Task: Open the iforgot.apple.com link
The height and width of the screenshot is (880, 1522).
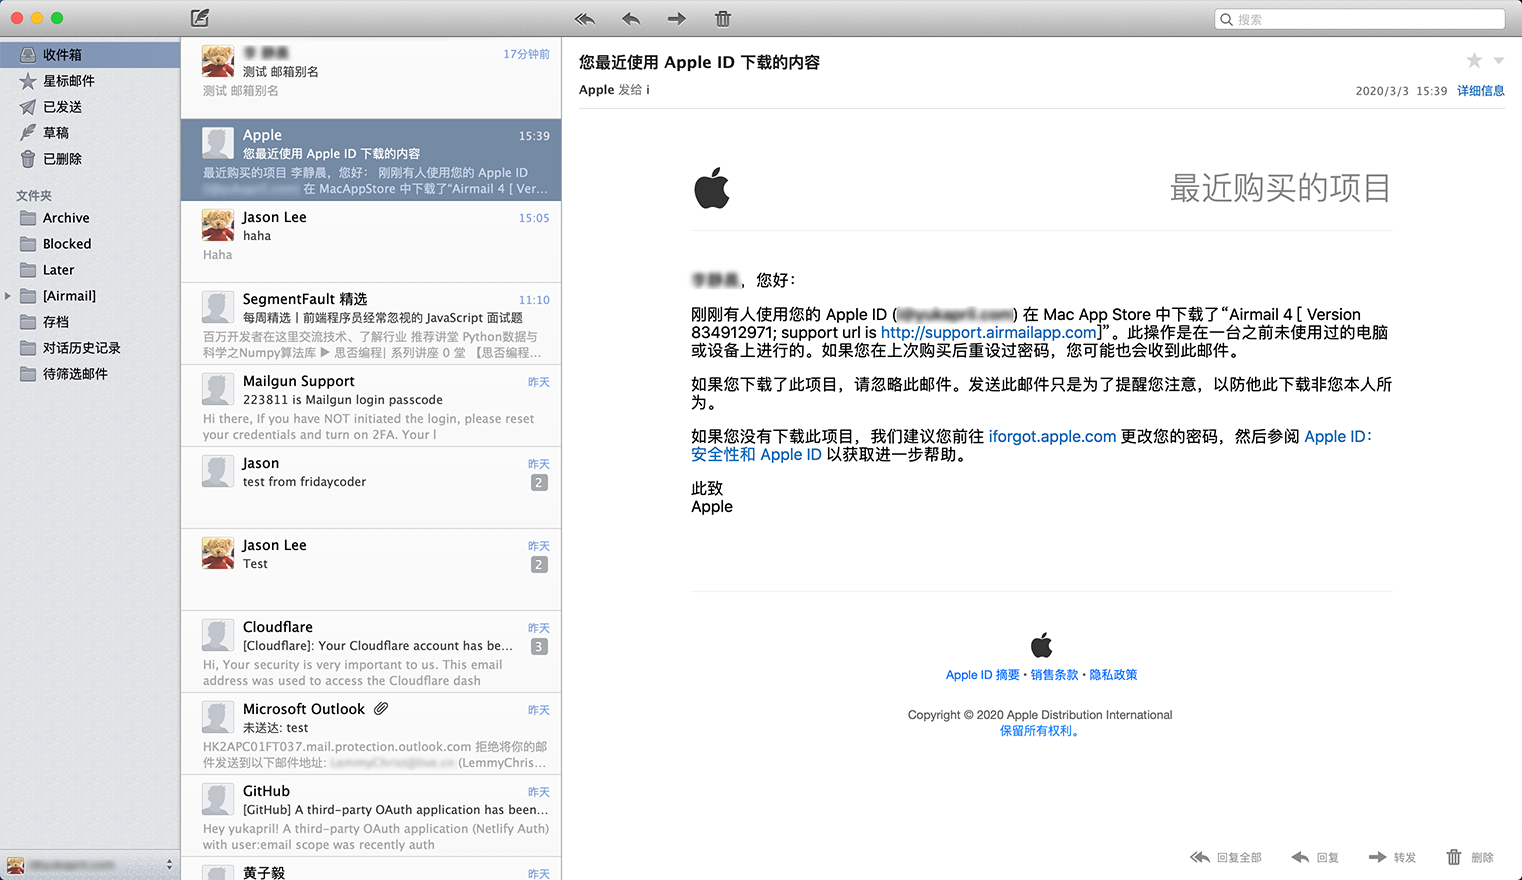Action: coord(1052,437)
